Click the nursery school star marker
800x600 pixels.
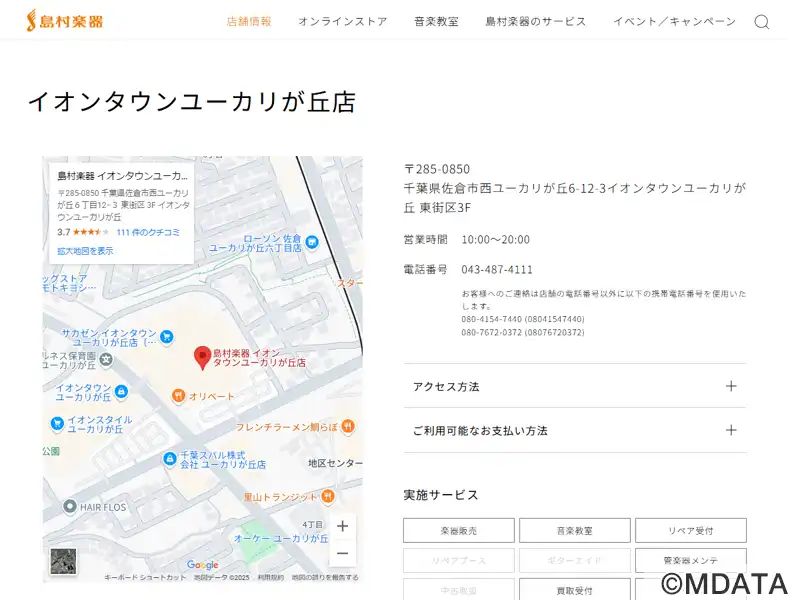pyautogui.click(x=106, y=360)
